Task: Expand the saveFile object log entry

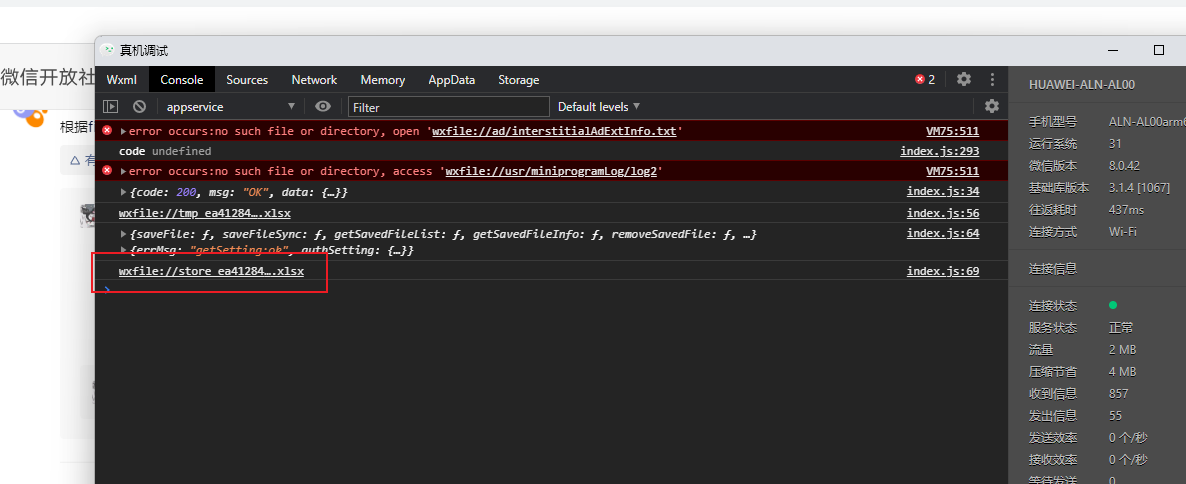Action: click(x=123, y=234)
